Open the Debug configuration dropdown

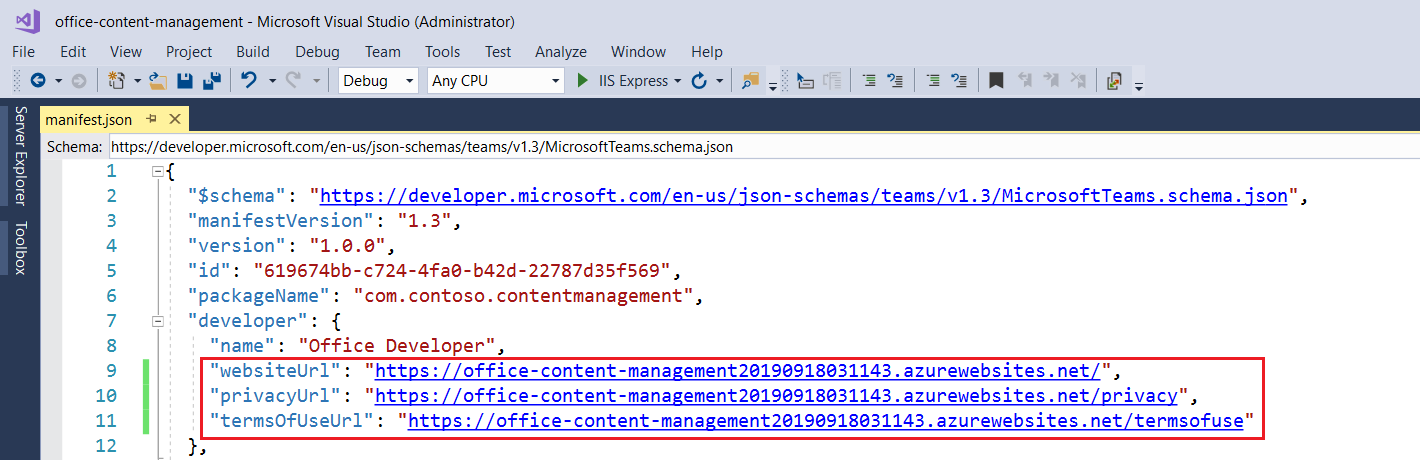click(x=379, y=81)
